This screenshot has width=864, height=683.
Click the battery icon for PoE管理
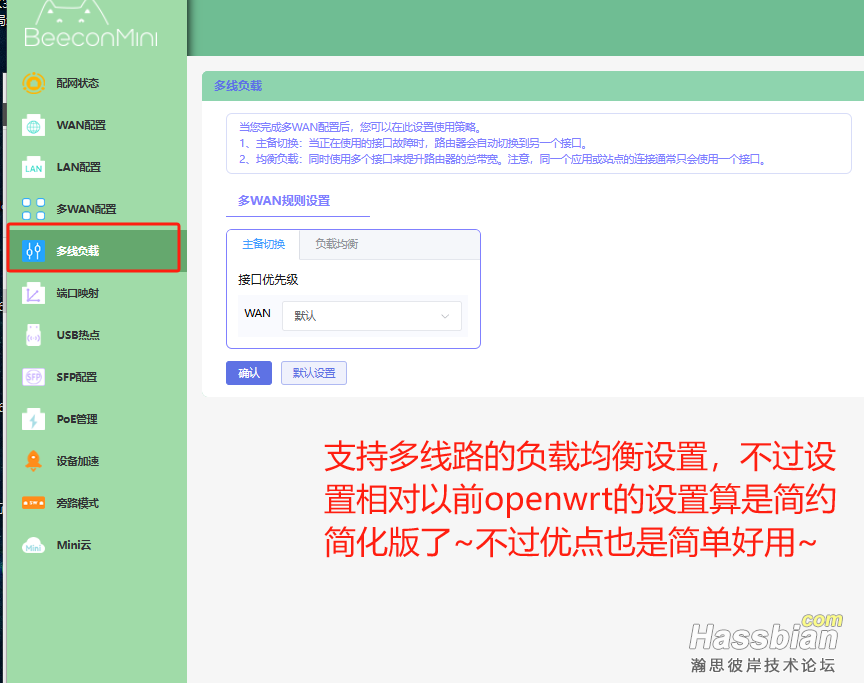[34, 419]
